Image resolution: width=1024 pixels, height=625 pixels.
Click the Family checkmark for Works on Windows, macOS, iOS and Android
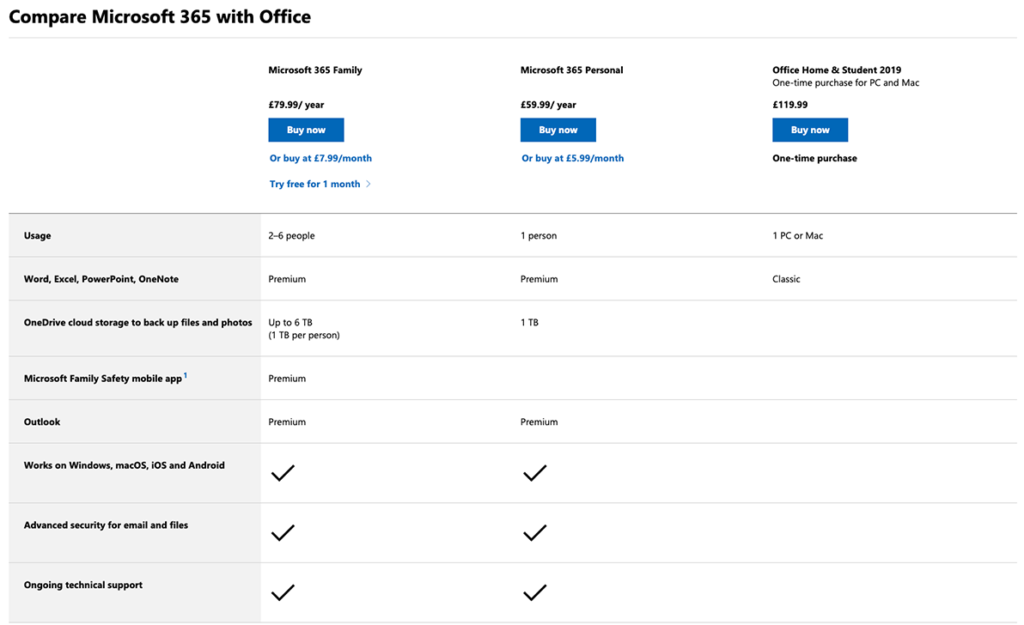[283, 473]
